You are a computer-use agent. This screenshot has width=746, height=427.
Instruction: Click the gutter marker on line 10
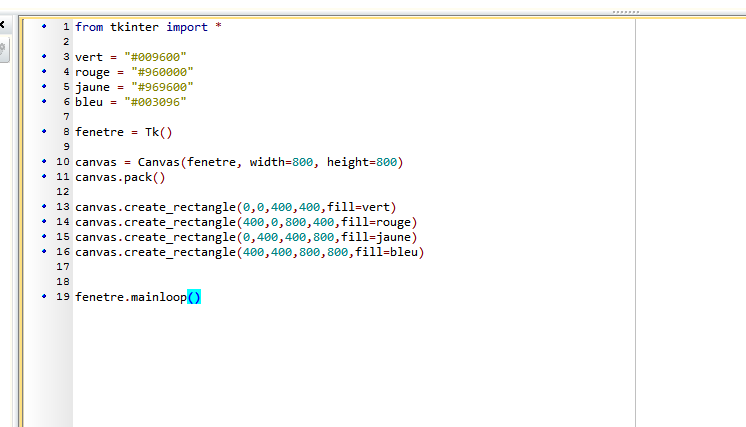[44, 161]
